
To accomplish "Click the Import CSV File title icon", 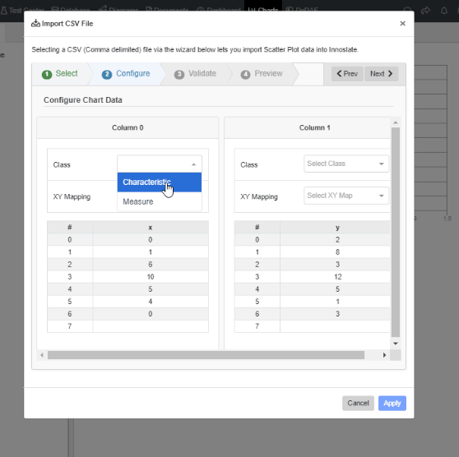I will coord(35,23).
